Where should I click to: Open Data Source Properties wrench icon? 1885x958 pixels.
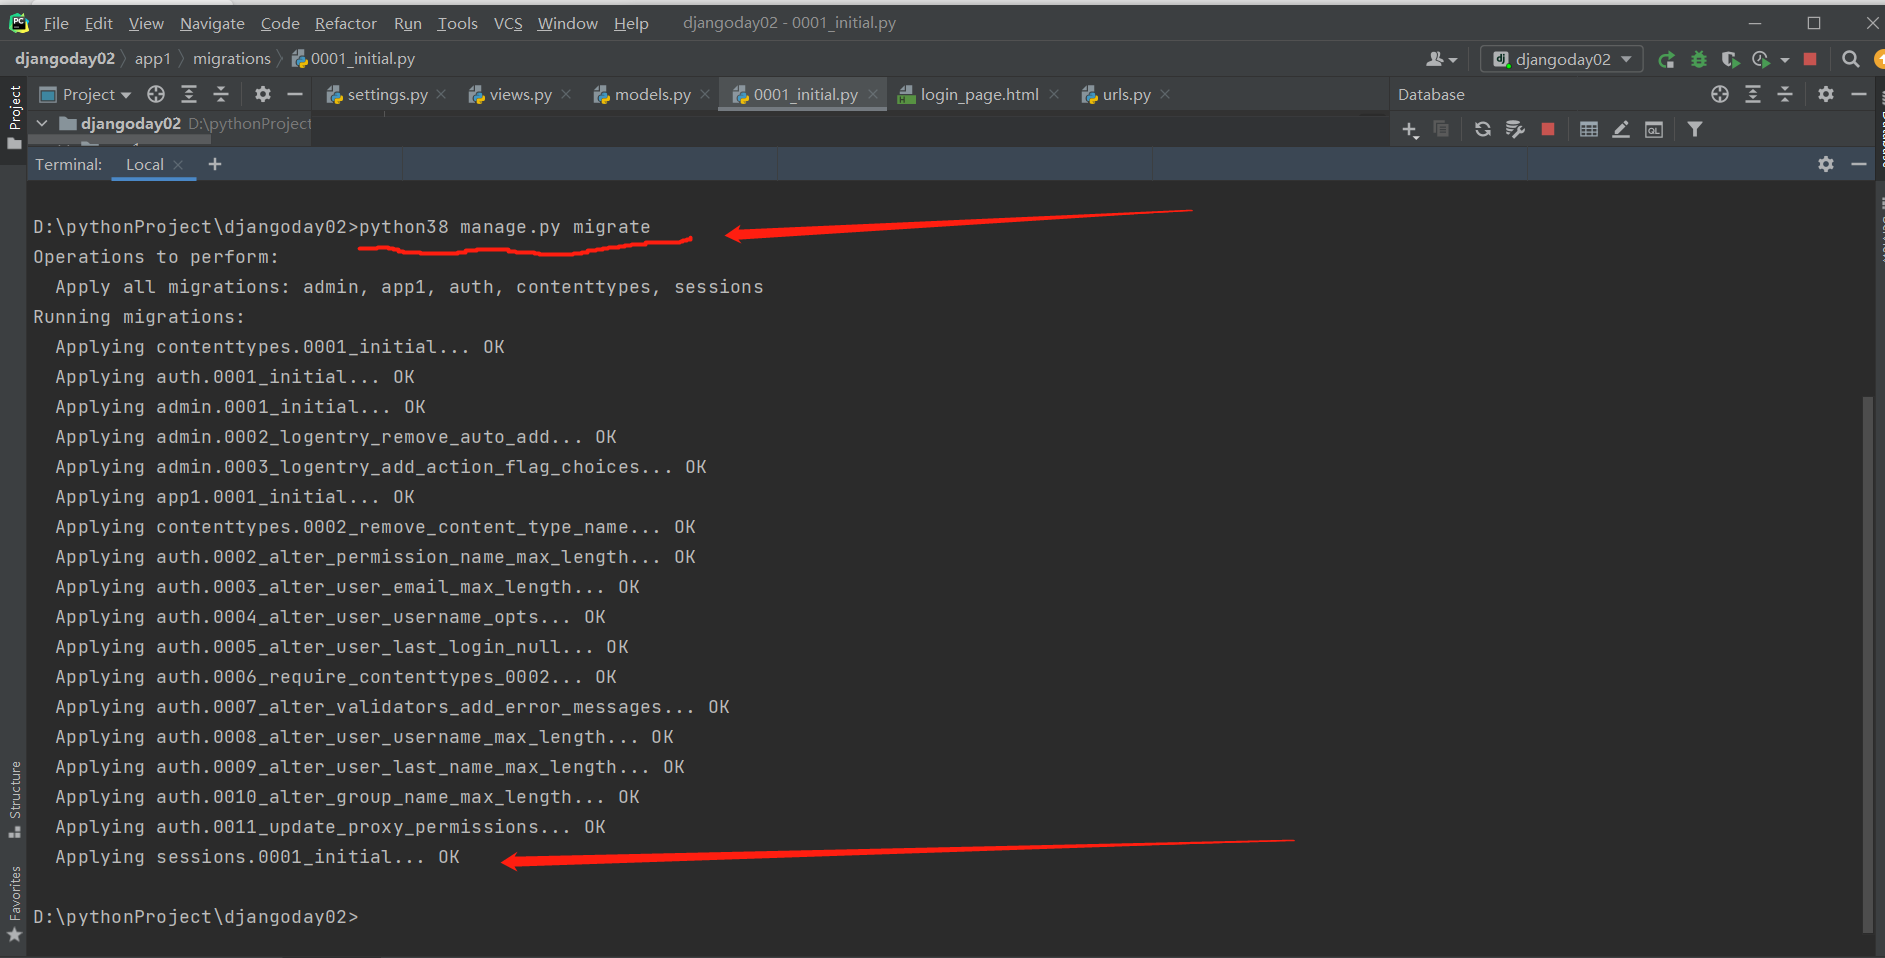[x=1515, y=129]
